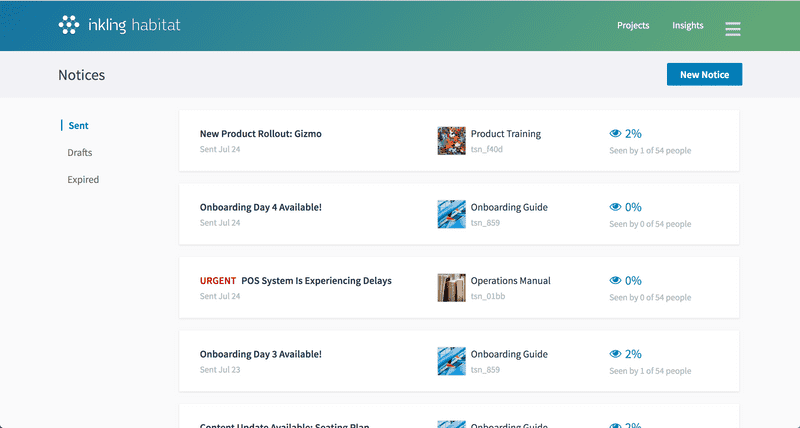
Task: Switch to the Expired tab
Action: (83, 180)
